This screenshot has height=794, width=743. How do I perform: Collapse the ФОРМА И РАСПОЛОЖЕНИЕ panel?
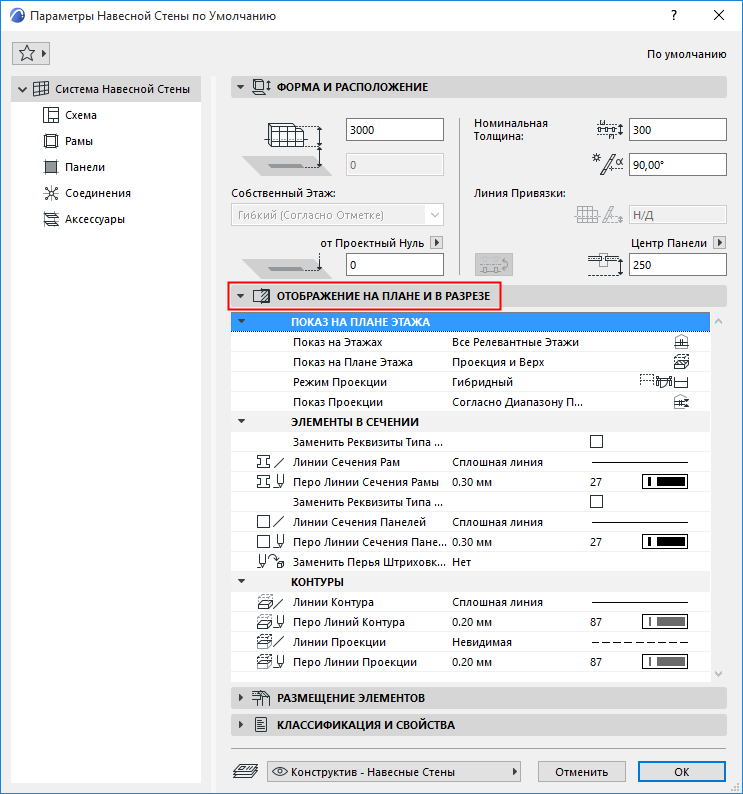[x=240, y=87]
